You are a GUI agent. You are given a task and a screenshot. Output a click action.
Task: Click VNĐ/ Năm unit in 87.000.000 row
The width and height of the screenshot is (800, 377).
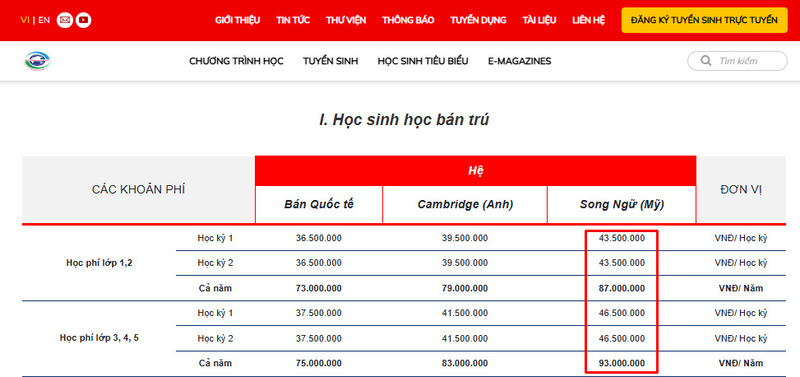tap(741, 288)
